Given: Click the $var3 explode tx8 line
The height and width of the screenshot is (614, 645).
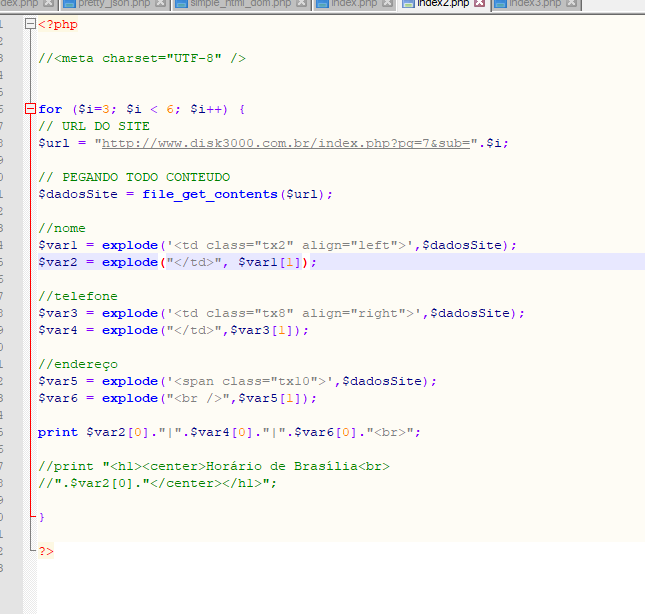Looking at the screenshot, I should coord(281,313).
